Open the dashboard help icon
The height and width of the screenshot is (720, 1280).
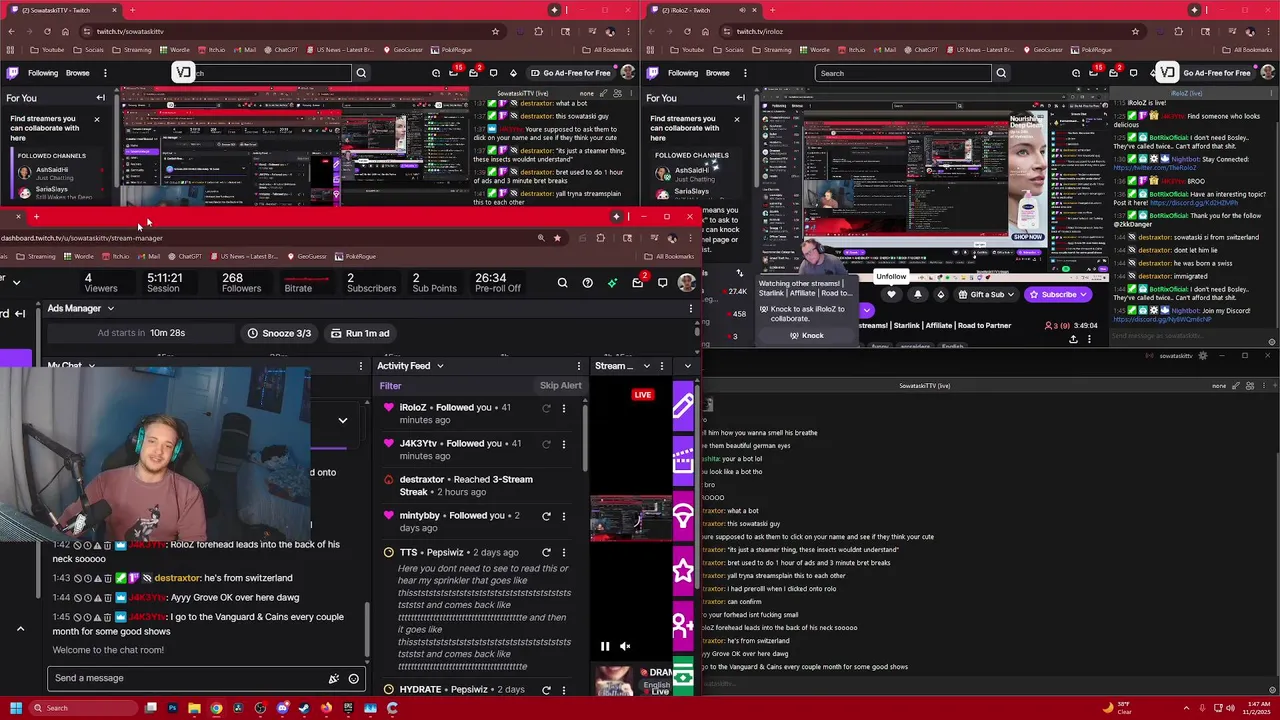(587, 283)
